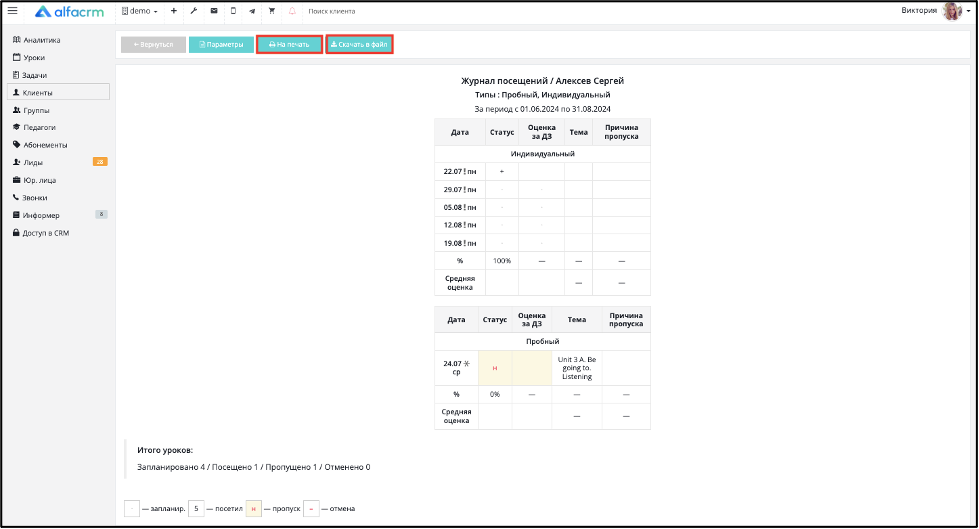Open the Виктория user profile dropdown

pos(935,11)
